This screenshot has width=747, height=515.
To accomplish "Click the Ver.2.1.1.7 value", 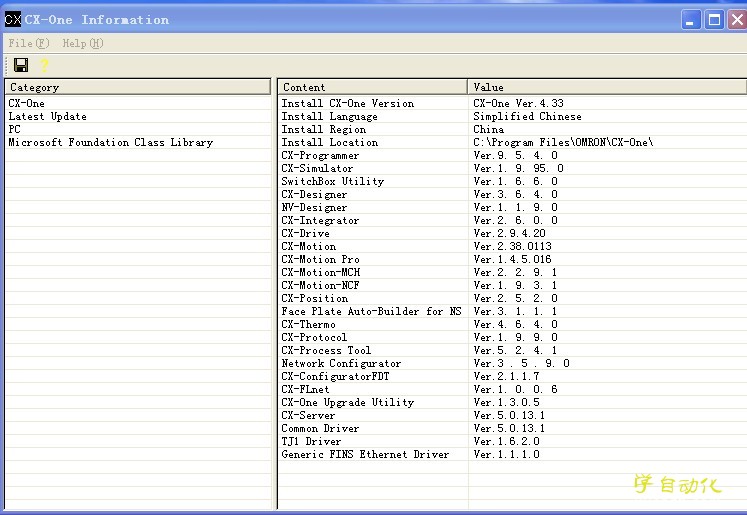I will 506,376.
